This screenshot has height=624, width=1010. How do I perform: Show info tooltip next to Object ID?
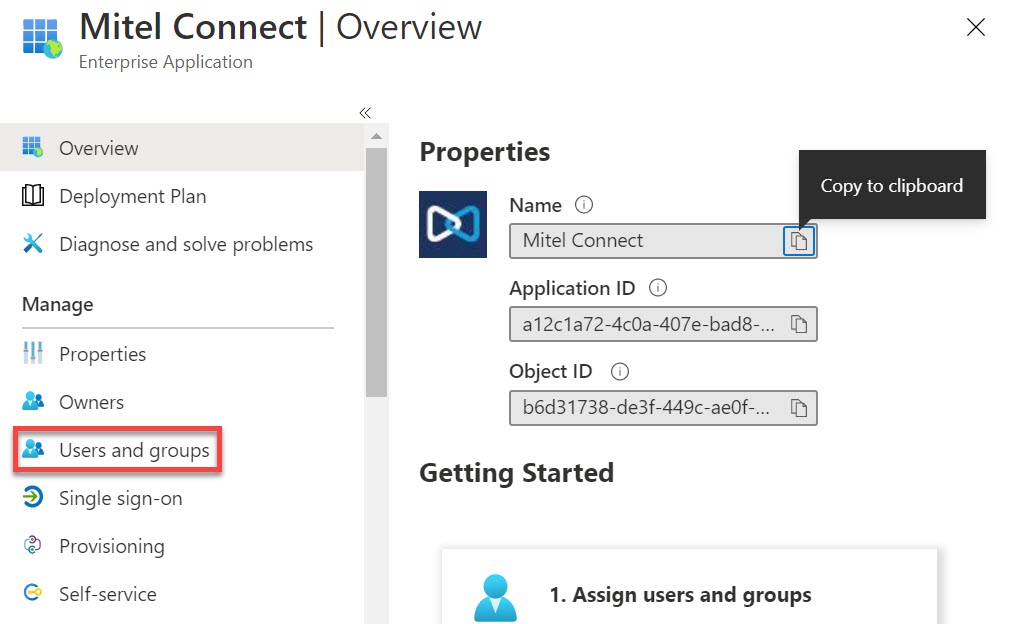point(620,372)
